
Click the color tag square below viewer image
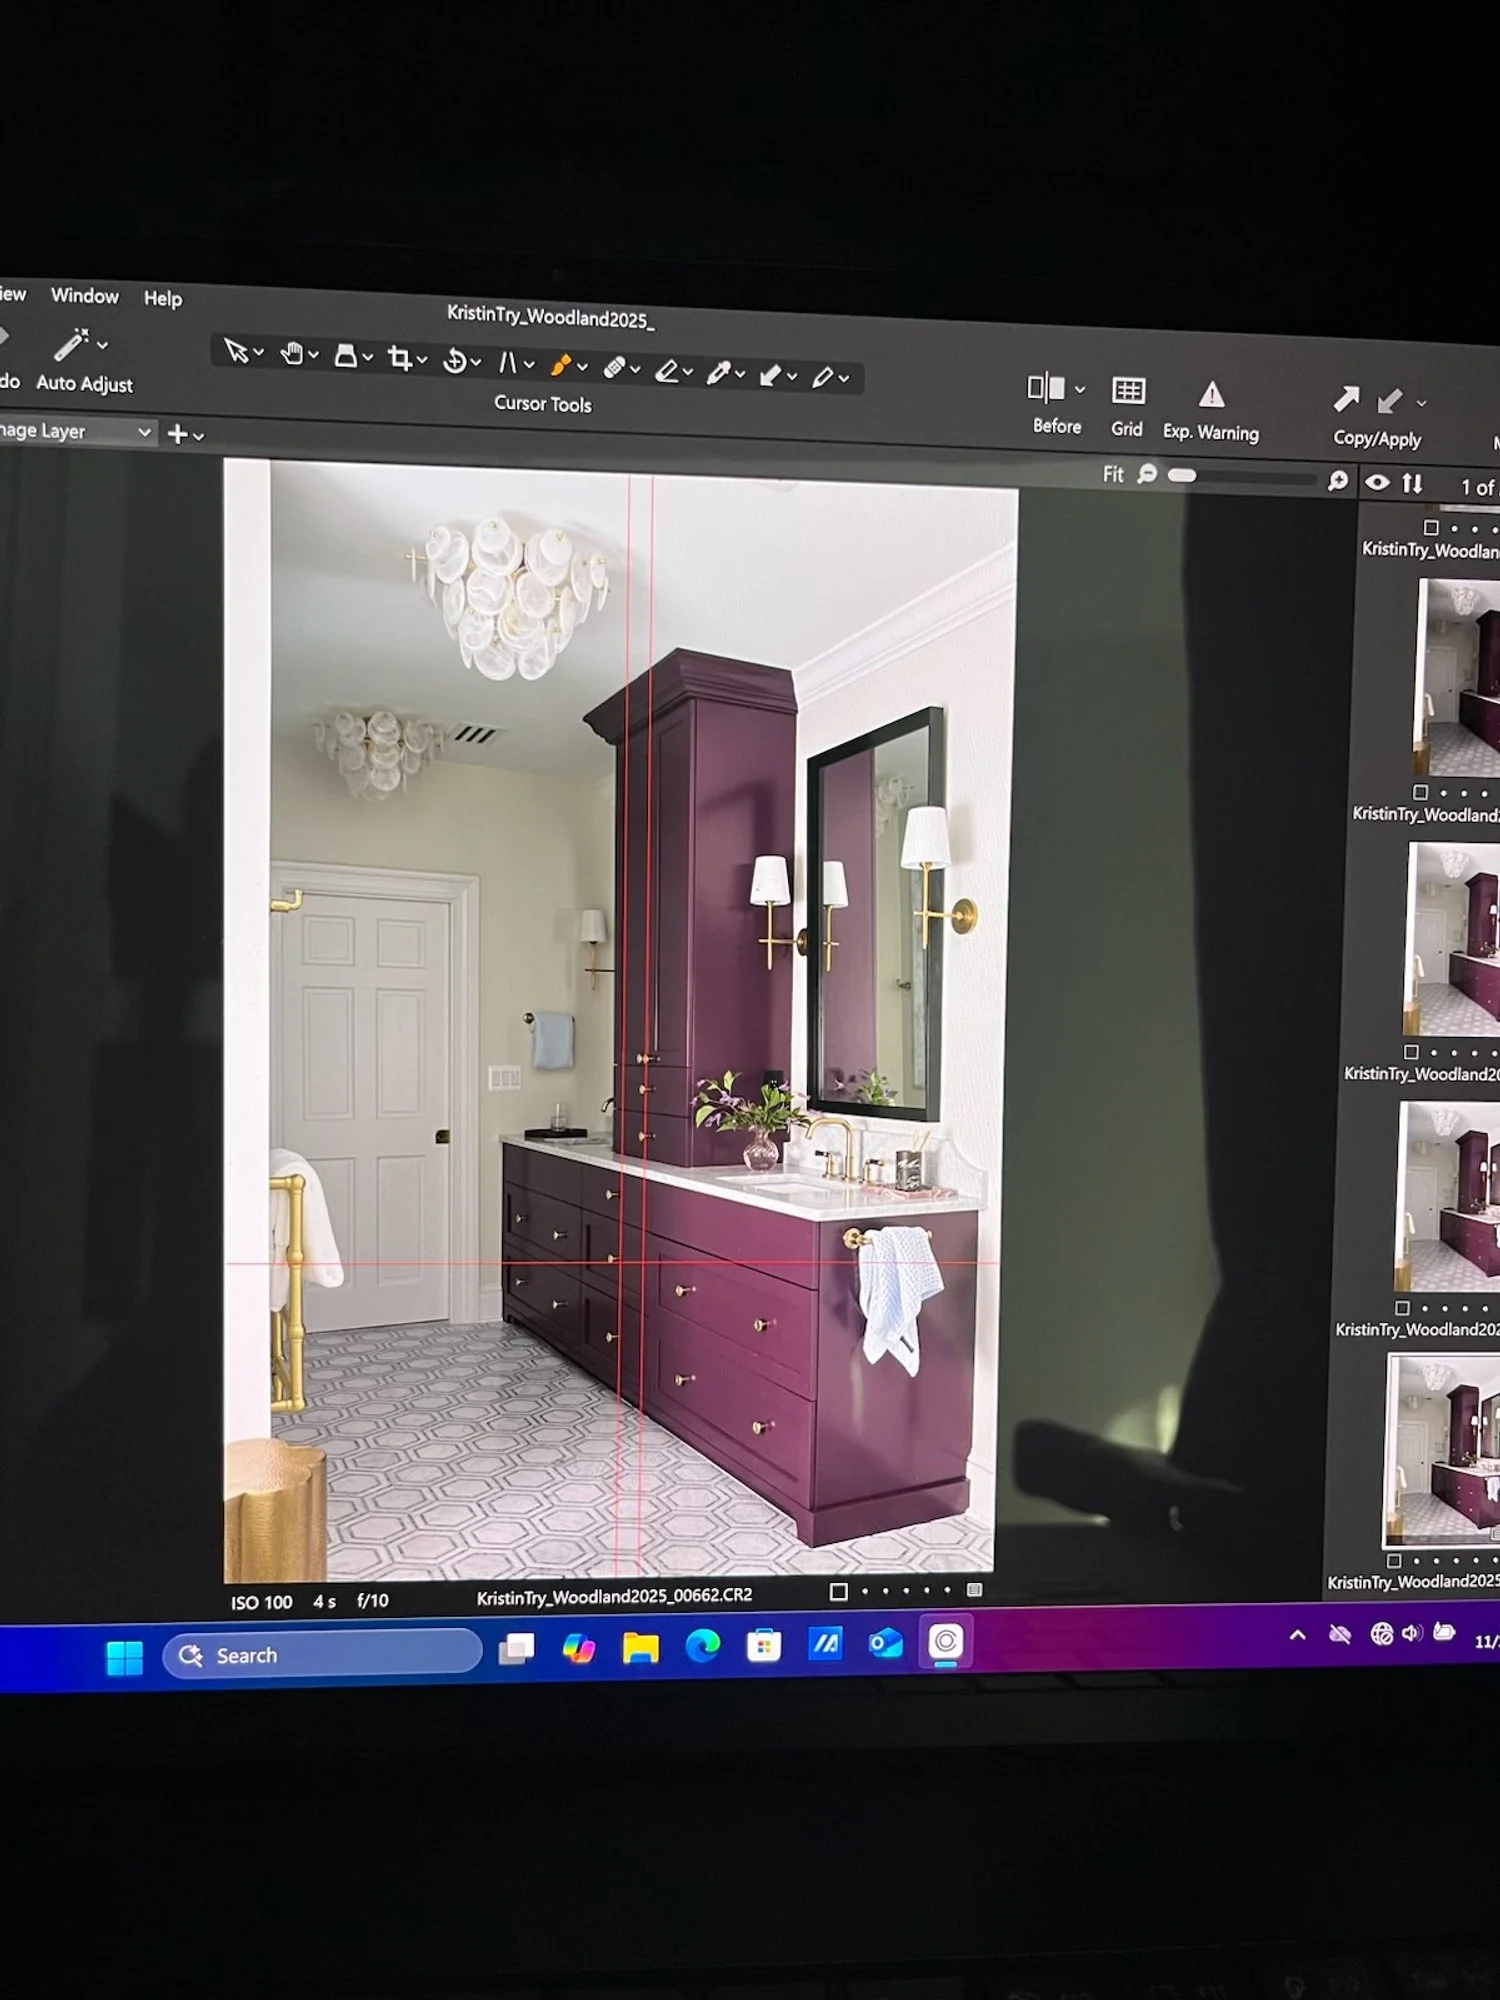click(x=839, y=1591)
